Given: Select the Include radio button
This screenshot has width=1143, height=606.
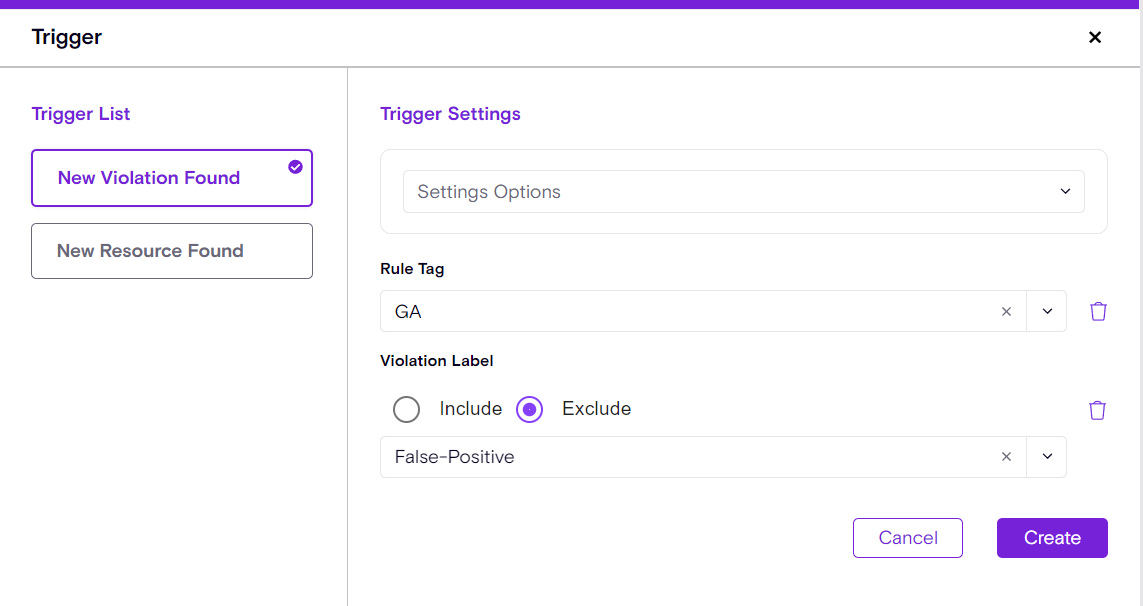Looking at the screenshot, I should coord(406,409).
